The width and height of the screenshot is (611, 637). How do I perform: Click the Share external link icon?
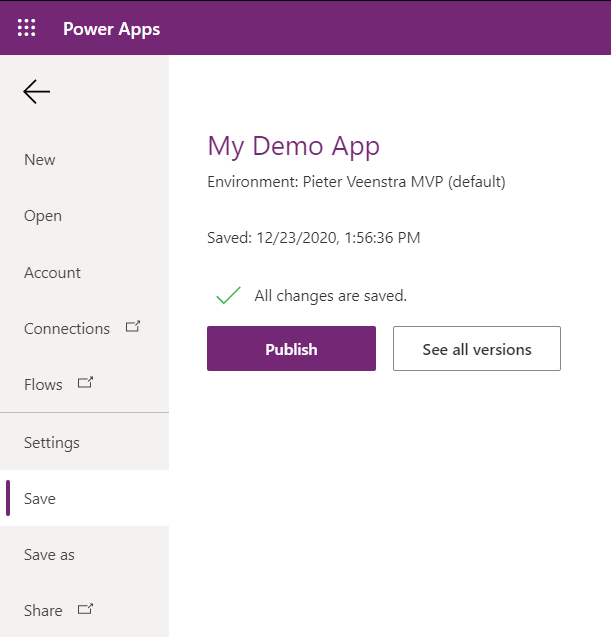[85, 609]
